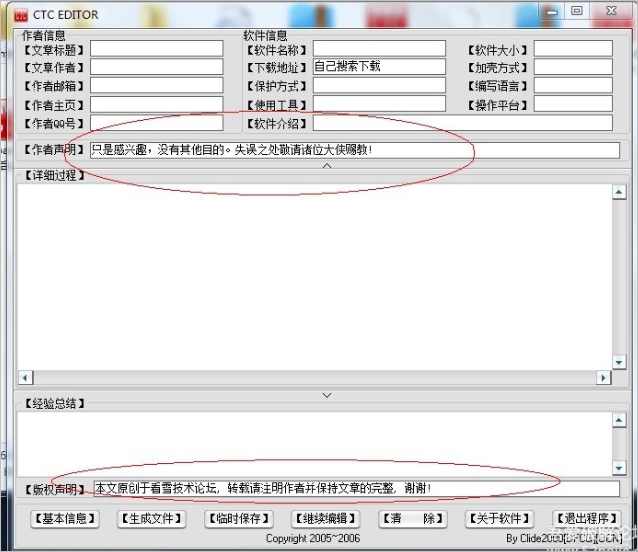Click the 使用工具 input field
This screenshot has width=638, height=552.
click(x=379, y=104)
